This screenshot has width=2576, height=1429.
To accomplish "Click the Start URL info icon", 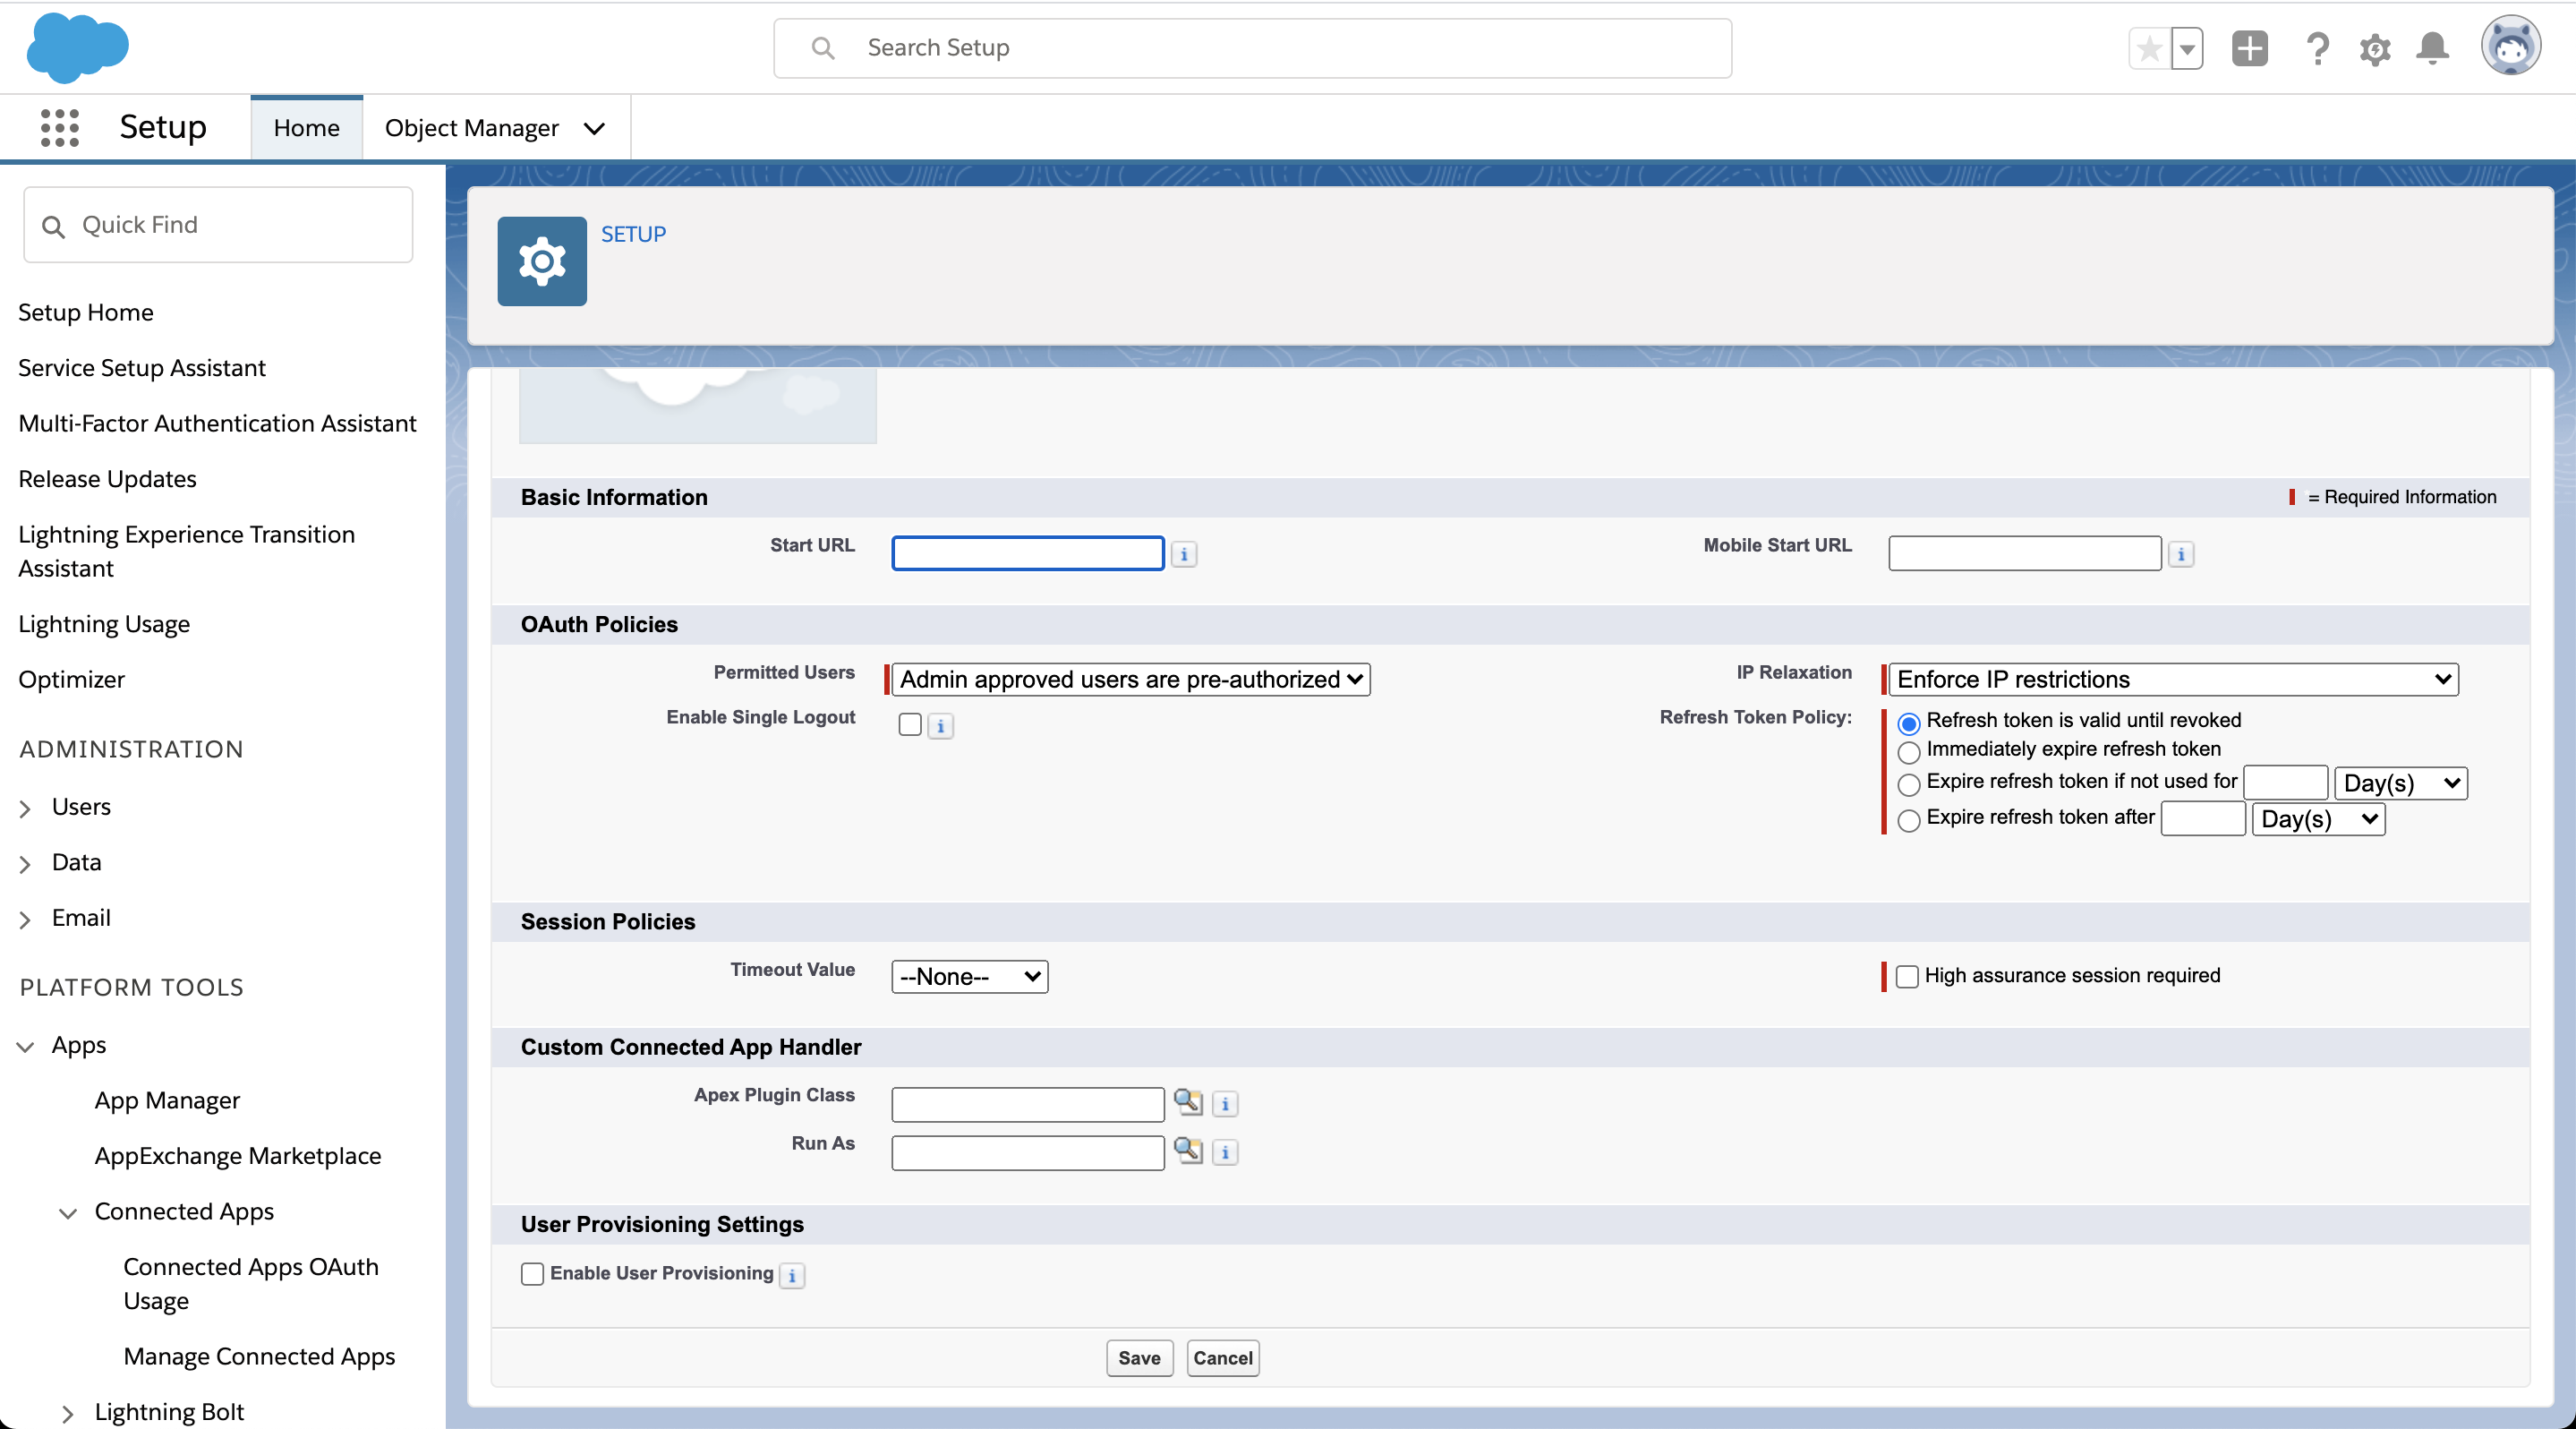I will [x=1184, y=554].
